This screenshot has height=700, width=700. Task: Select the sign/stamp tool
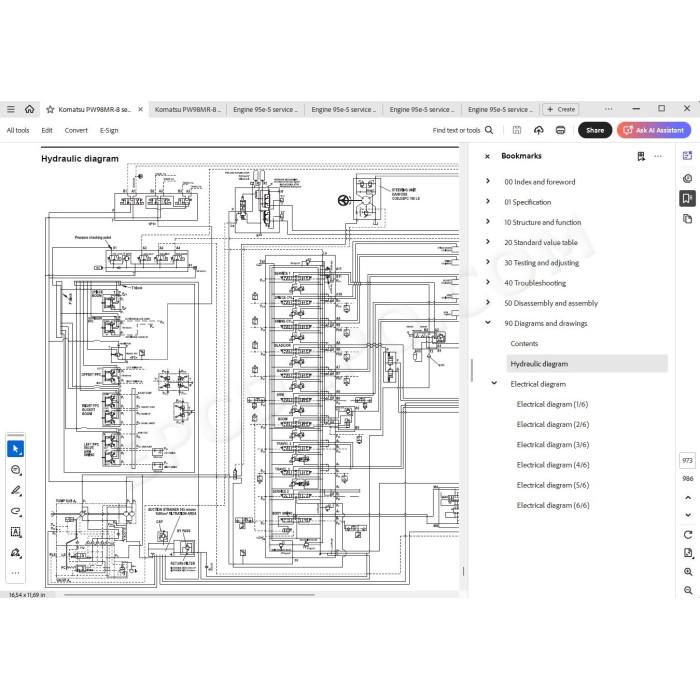click(x=16, y=553)
